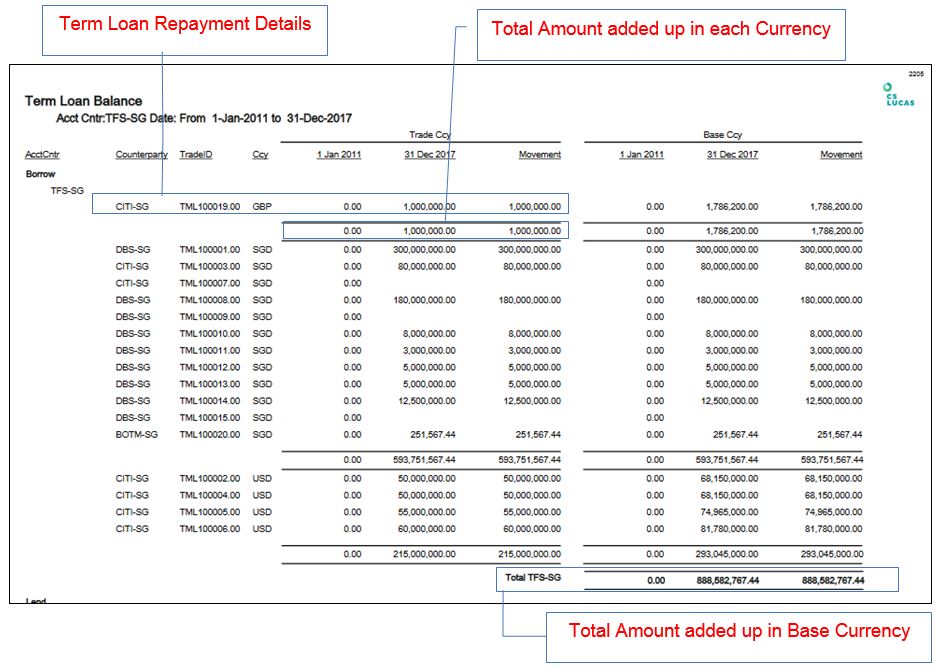Click CITI-SG counterparty in the TML100019.00 row
The width and height of the screenshot is (938, 668).
click(x=132, y=207)
